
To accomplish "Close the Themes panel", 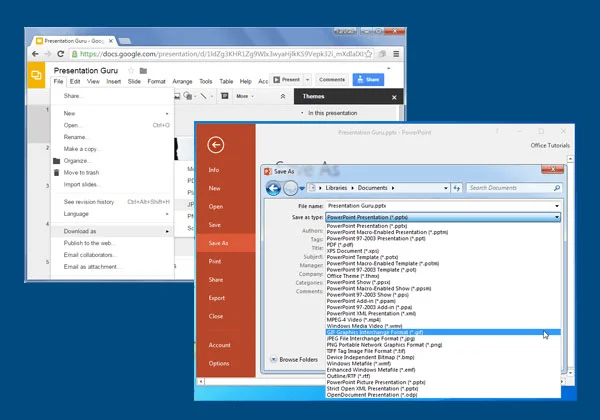I will [x=394, y=97].
